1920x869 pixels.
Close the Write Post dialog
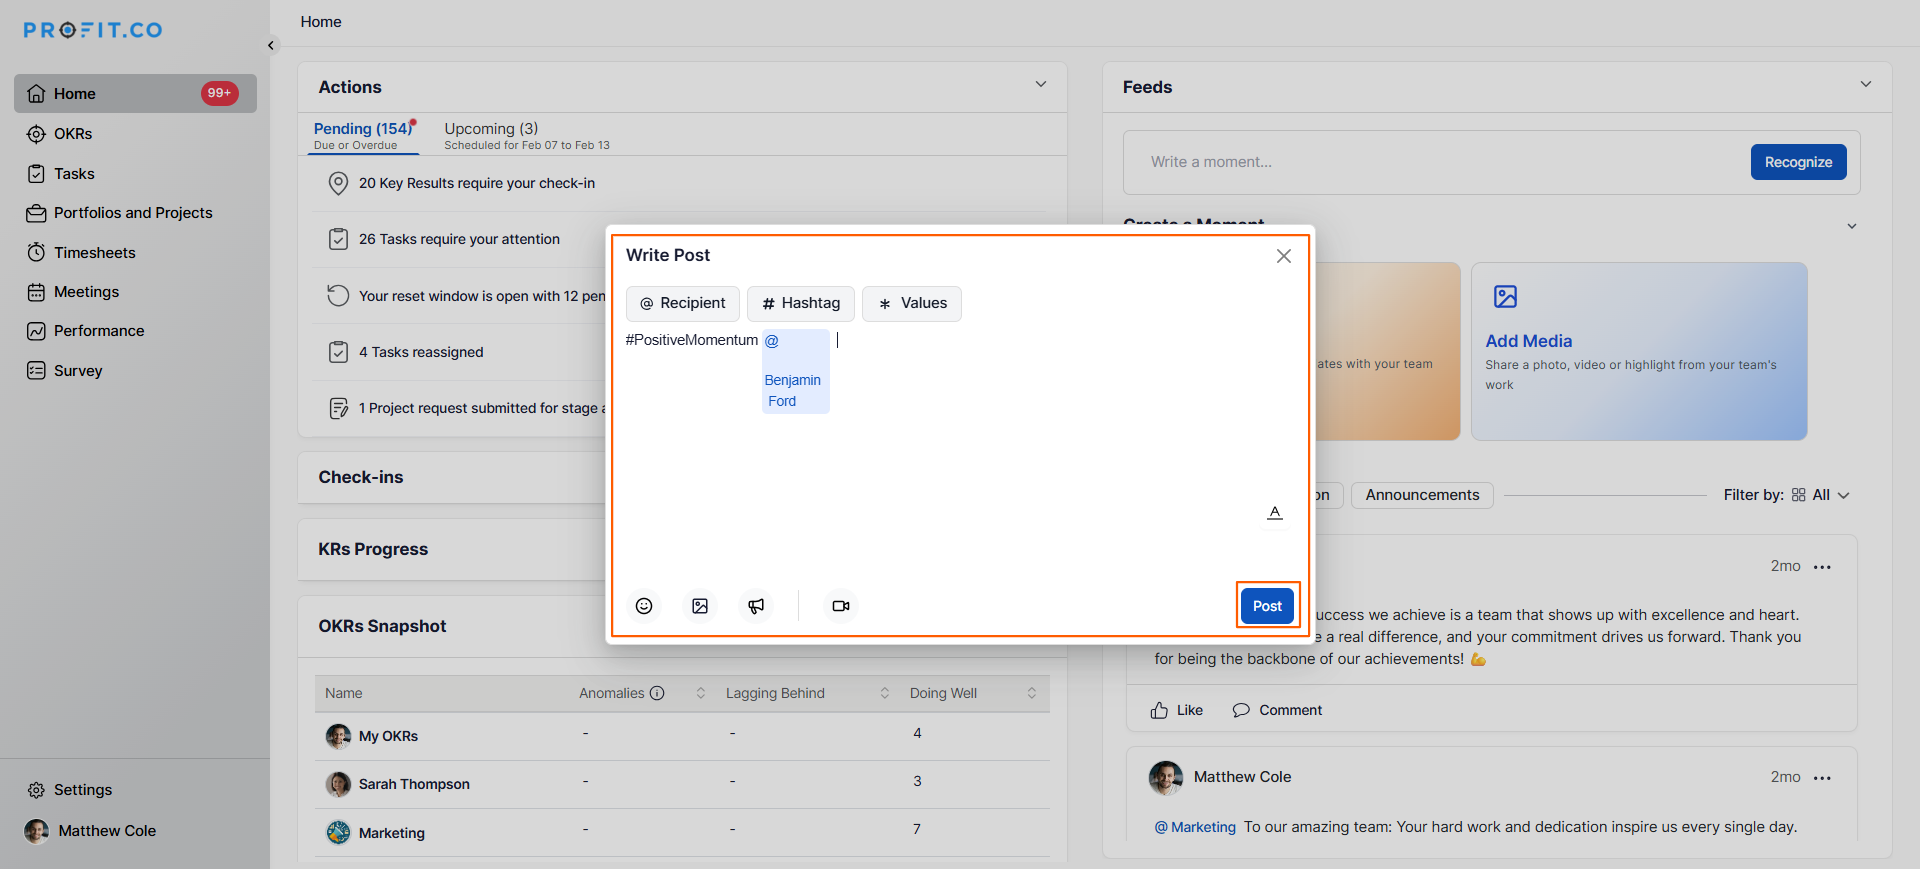[x=1284, y=256]
